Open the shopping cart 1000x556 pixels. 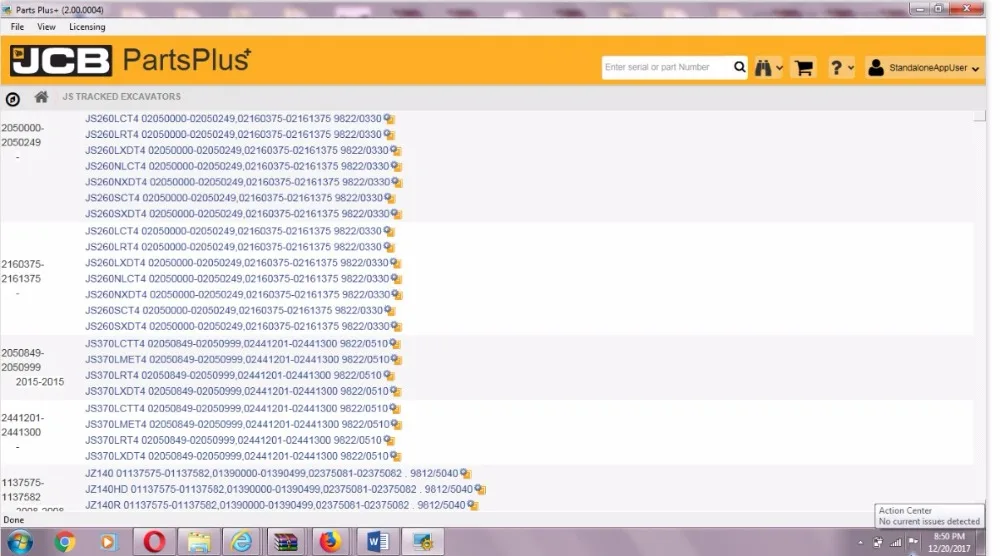pyautogui.click(x=804, y=68)
